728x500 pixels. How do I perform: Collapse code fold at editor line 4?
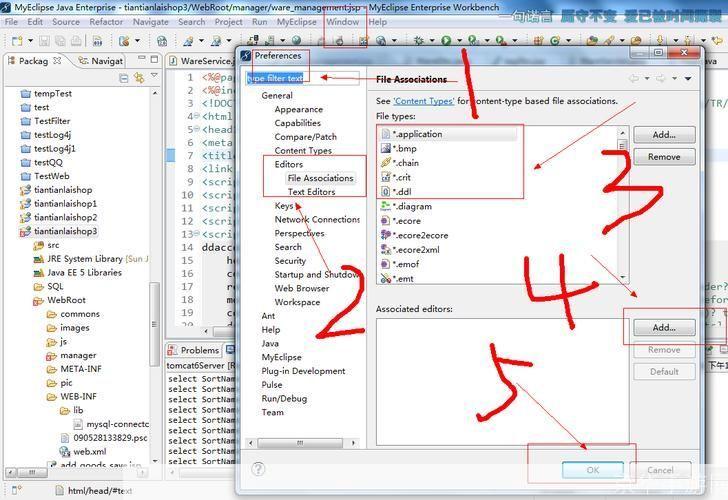197,116
